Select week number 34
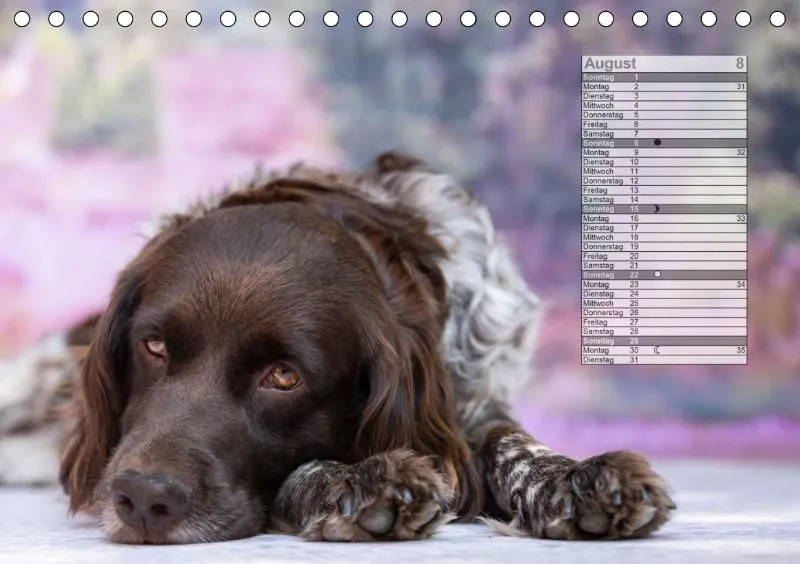Screen dimensions: 800x564 click(741, 284)
